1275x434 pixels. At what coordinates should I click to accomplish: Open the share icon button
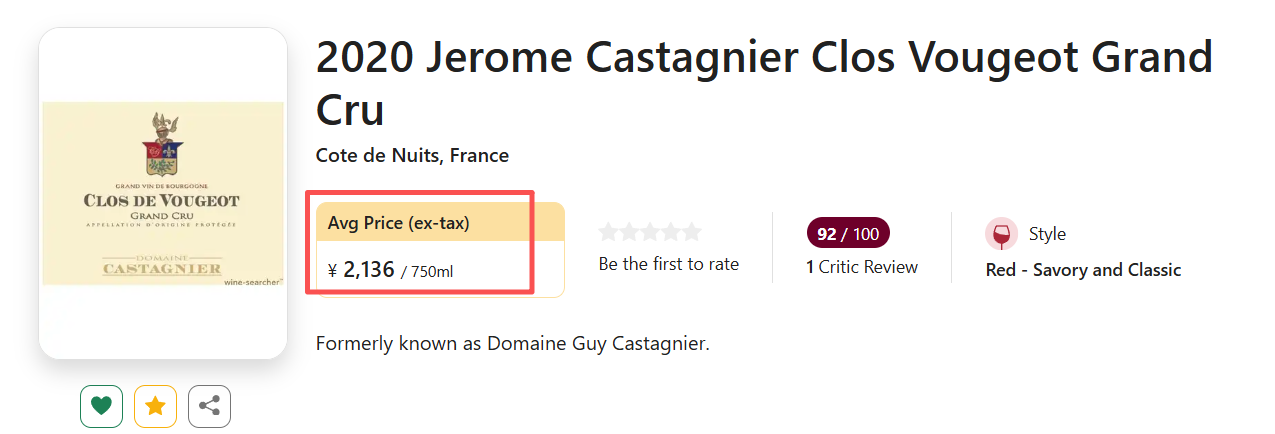click(209, 406)
